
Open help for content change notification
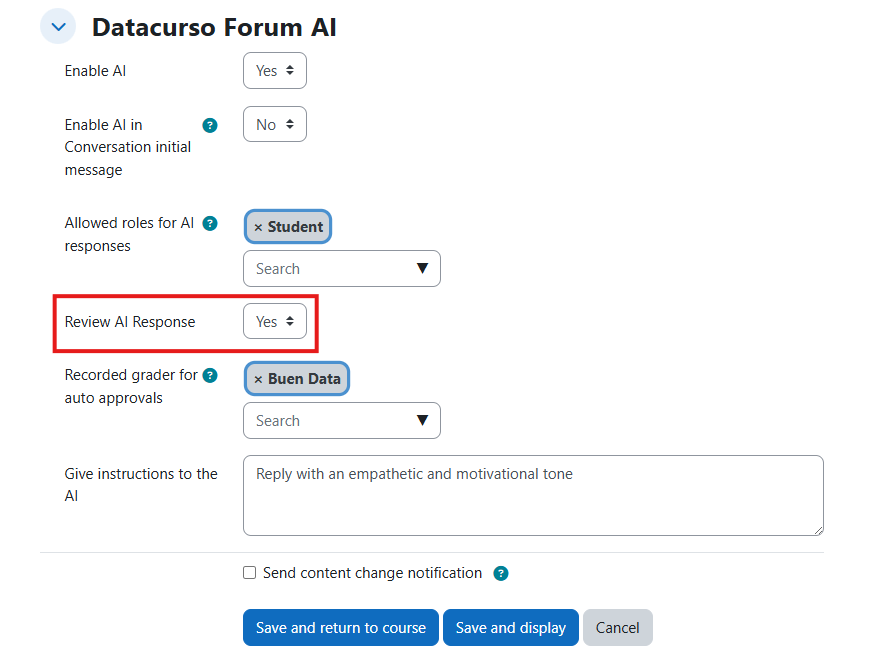coord(501,574)
